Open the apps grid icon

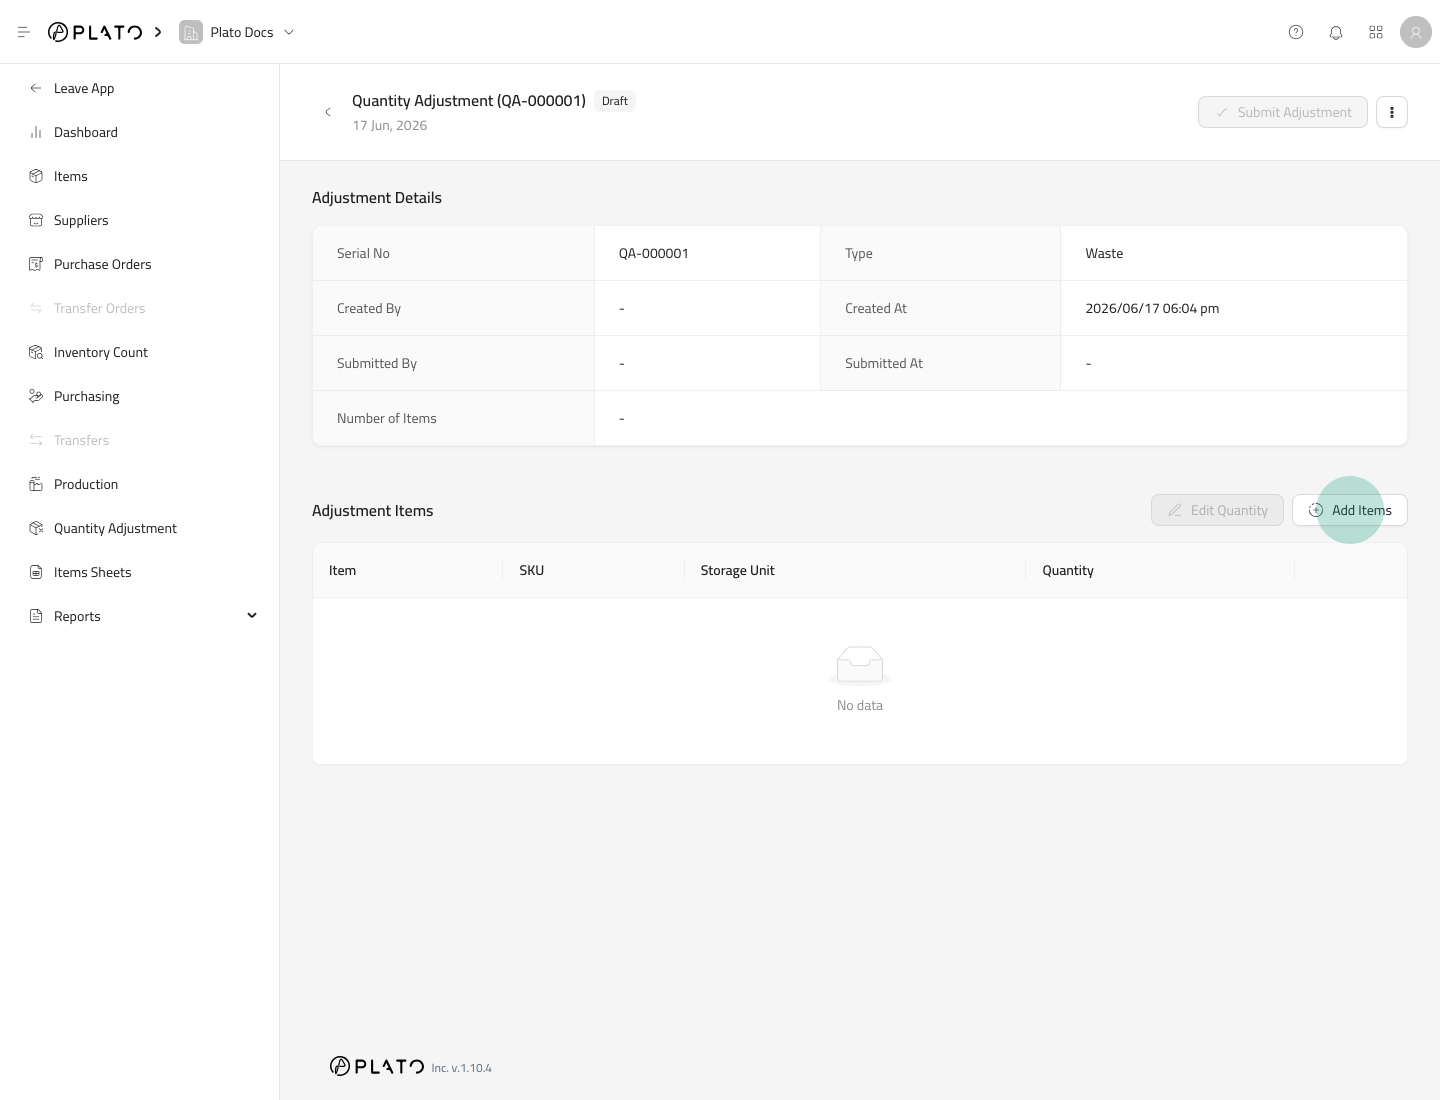(x=1376, y=32)
